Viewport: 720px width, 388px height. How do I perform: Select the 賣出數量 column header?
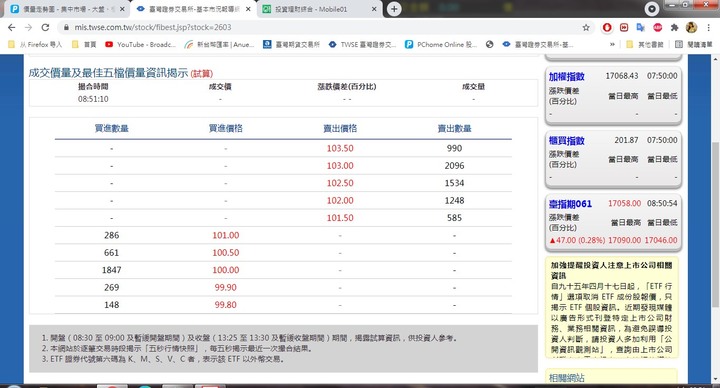coord(454,129)
